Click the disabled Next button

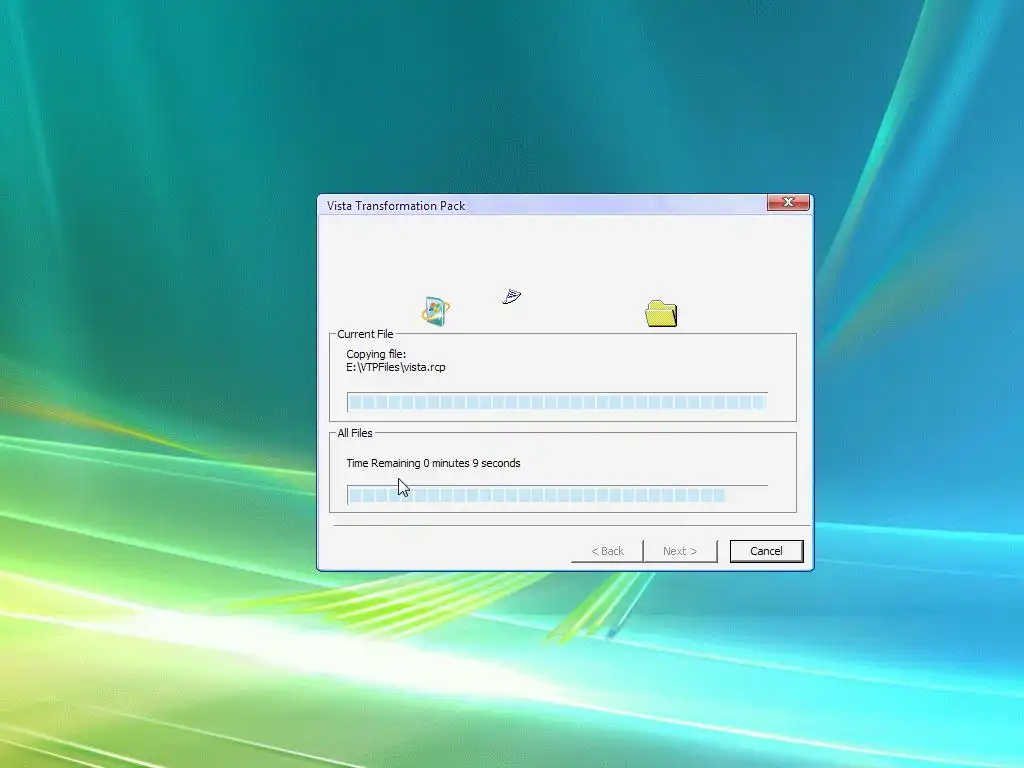[x=680, y=551]
